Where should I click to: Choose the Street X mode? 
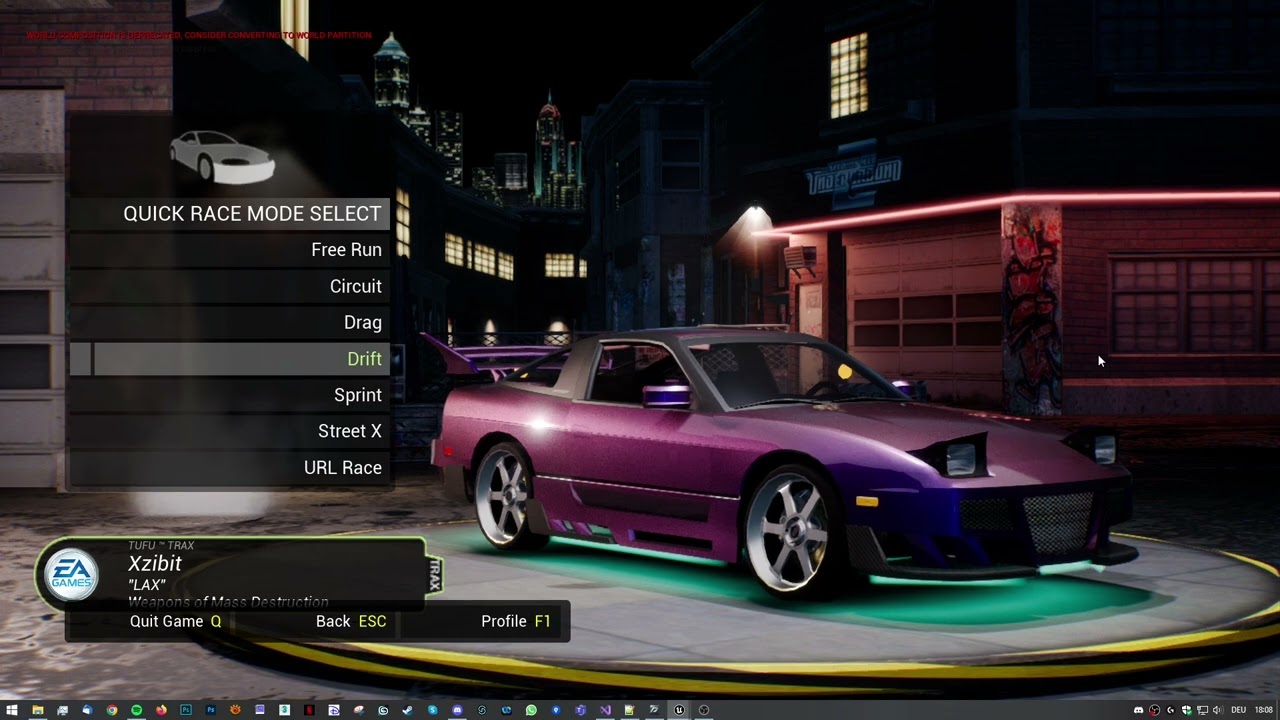[349, 431]
